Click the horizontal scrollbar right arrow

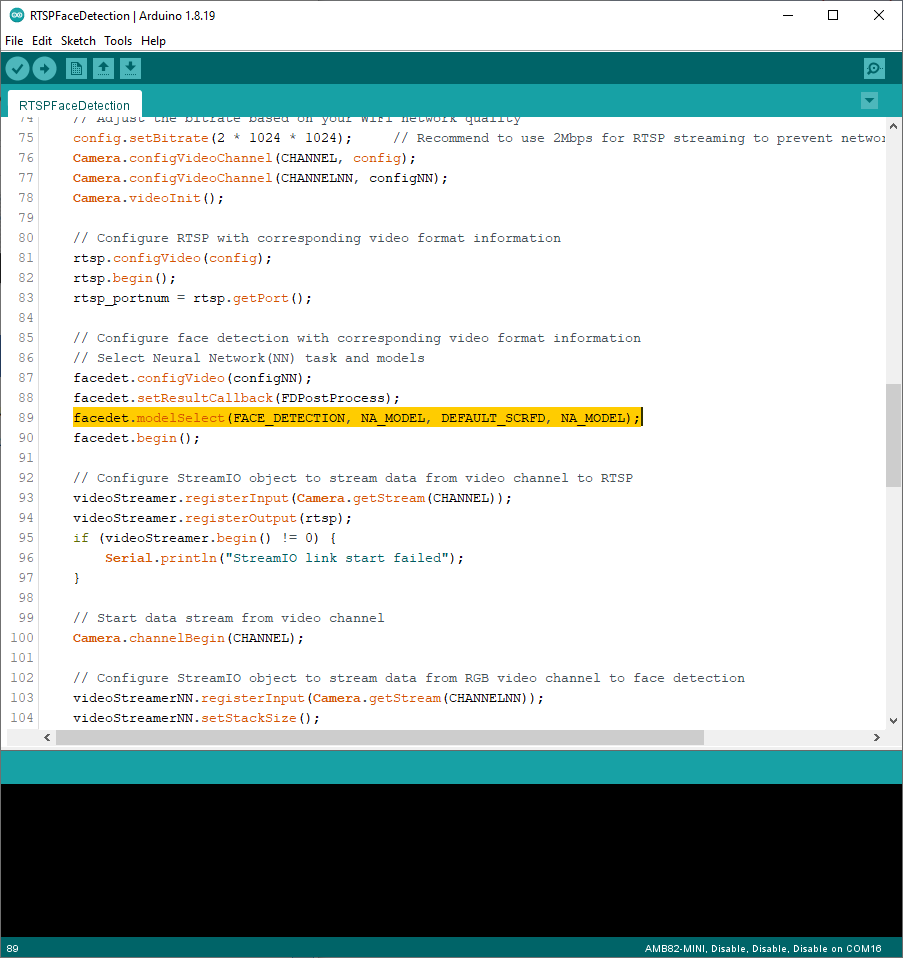click(x=876, y=737)
